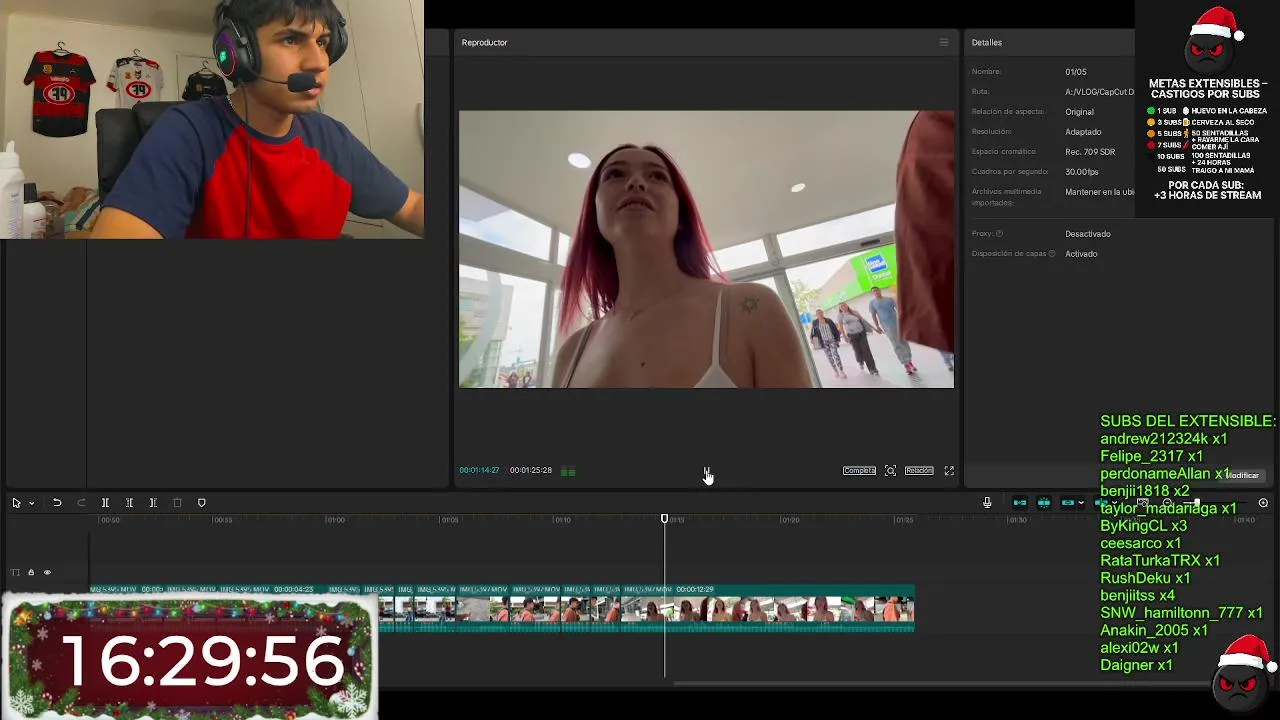Screen dimensions: 1280x720
Task: Click the color space value Rec. 709 SDR
Action: tap(1090, 152)
